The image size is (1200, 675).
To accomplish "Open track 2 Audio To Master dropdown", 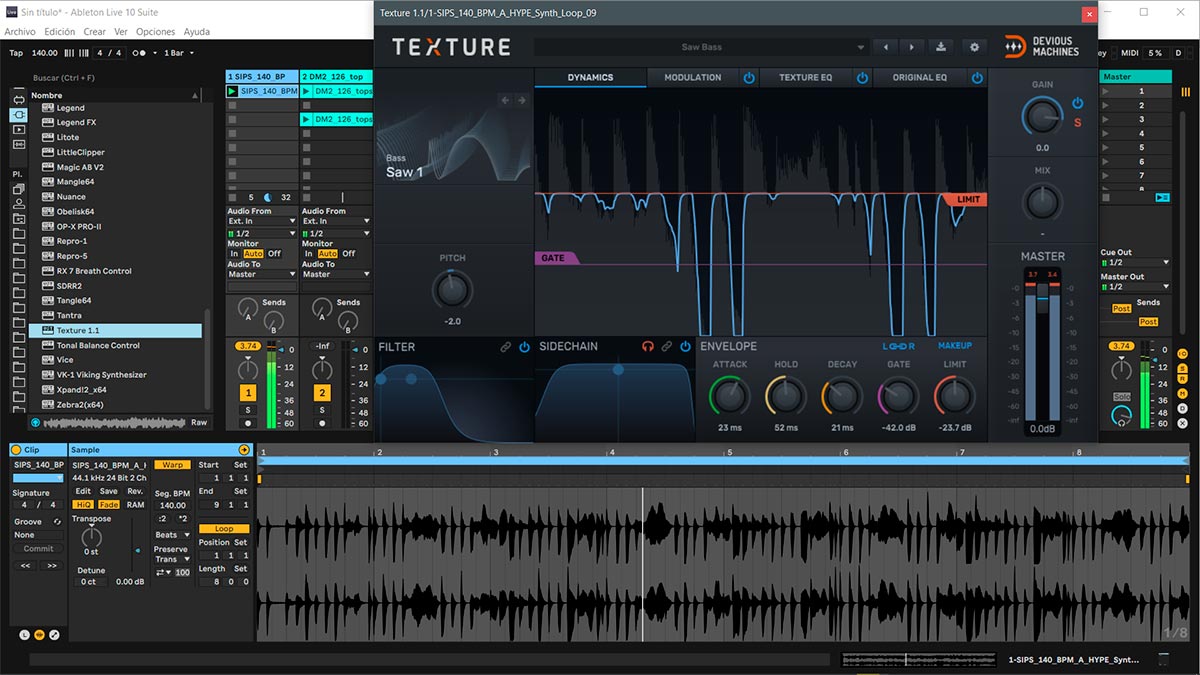I will (x=336, y=274).
